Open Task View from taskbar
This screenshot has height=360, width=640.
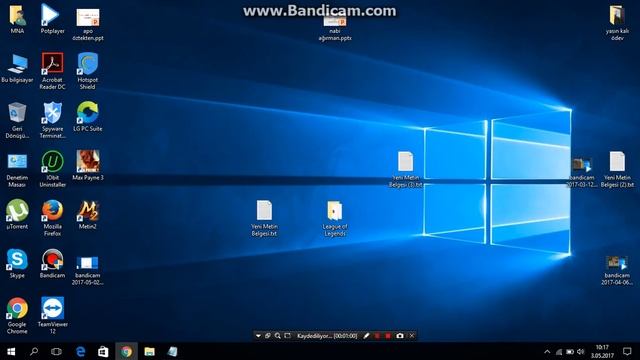tap(56, 351)
